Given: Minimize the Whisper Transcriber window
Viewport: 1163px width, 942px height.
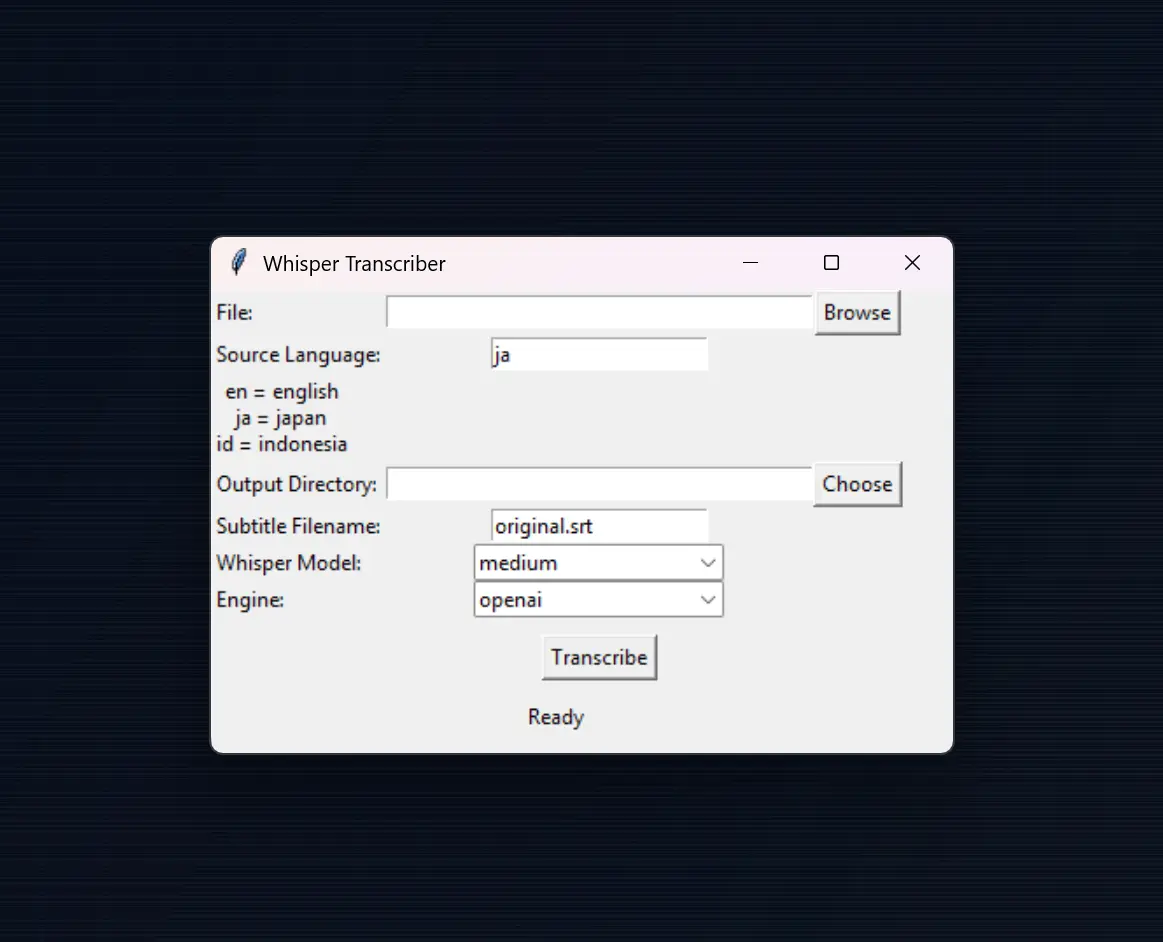Looking at the screenshot, I should tap(751, 262).
